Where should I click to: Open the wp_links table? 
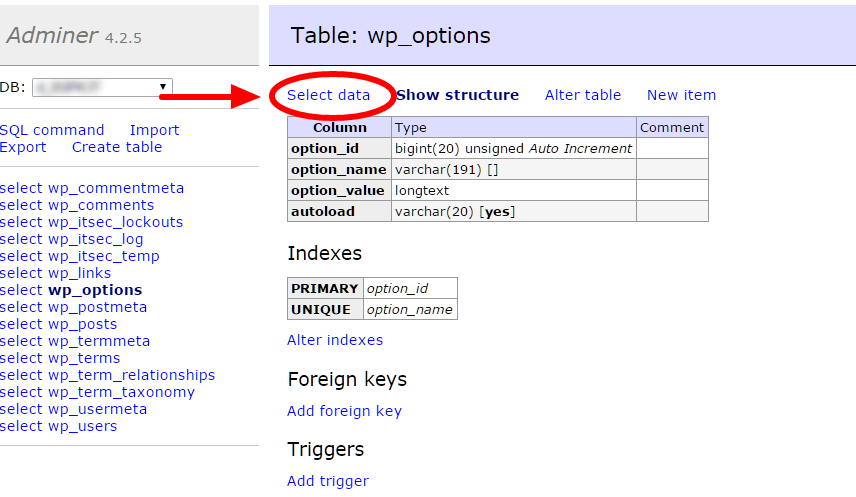79,273
